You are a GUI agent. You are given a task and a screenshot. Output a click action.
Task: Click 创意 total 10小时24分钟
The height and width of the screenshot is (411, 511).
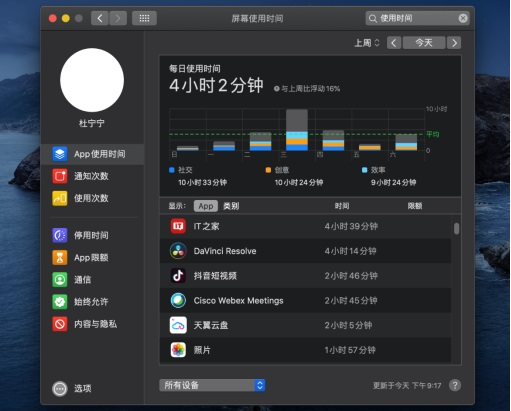point(299,183)
